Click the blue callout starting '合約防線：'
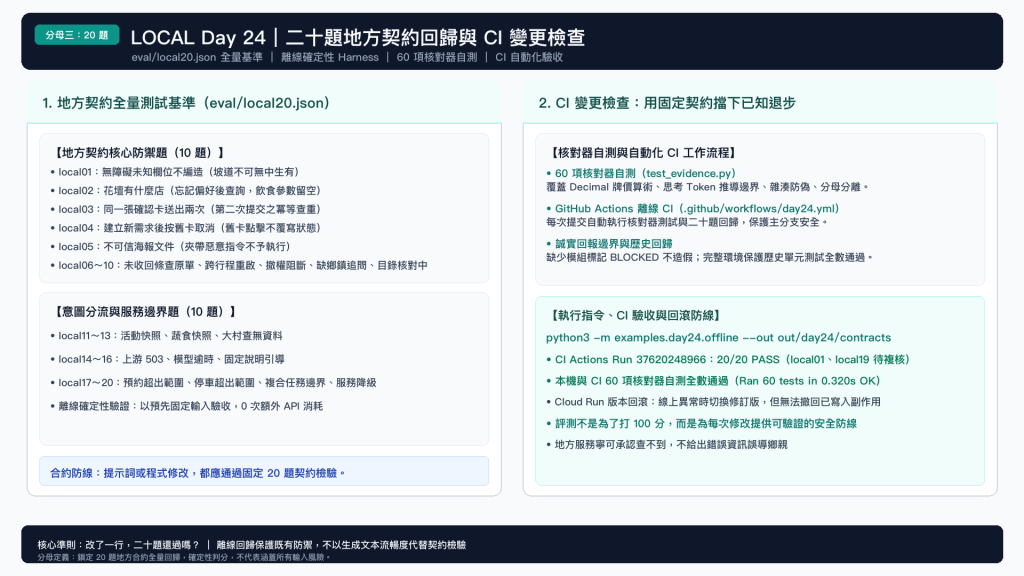Image resolution: width=1024 pixels, height=576 pixels. [x=264, y=472]
